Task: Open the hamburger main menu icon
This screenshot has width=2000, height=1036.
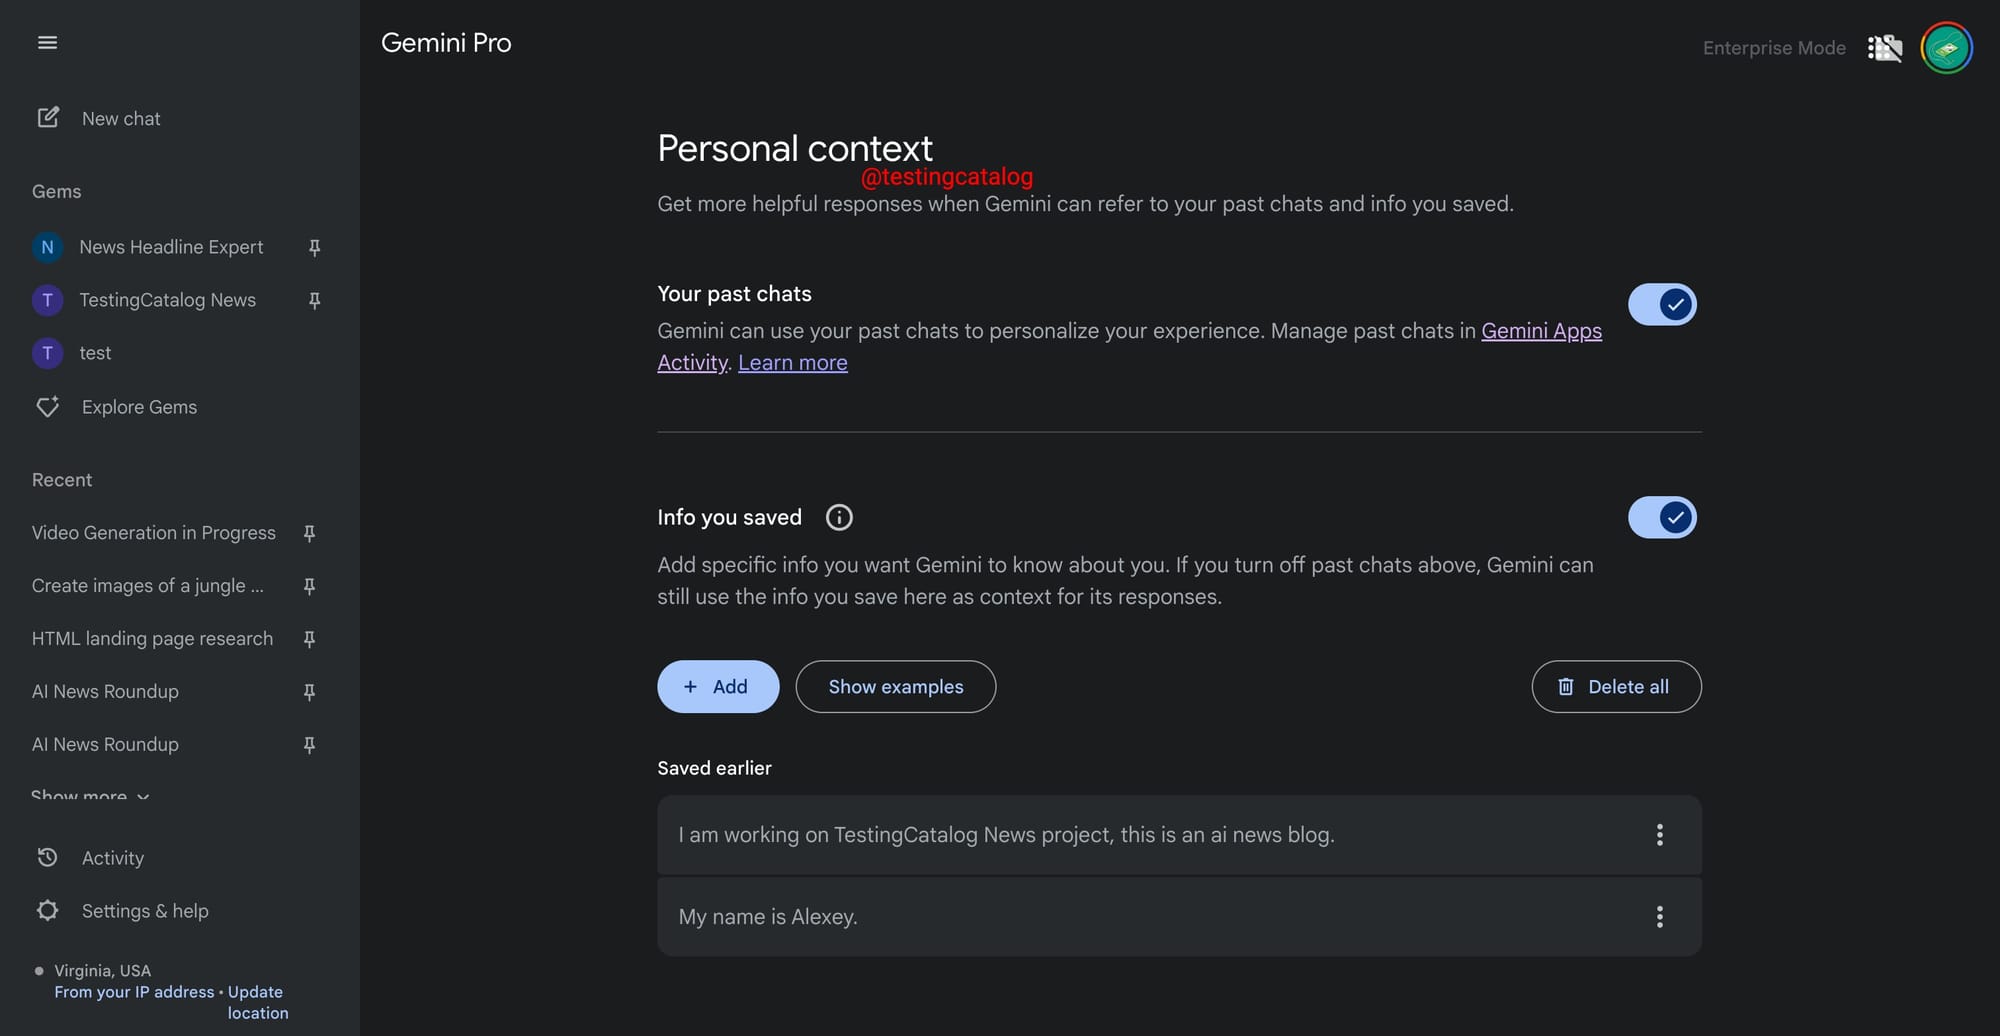Action: (47, 43)
